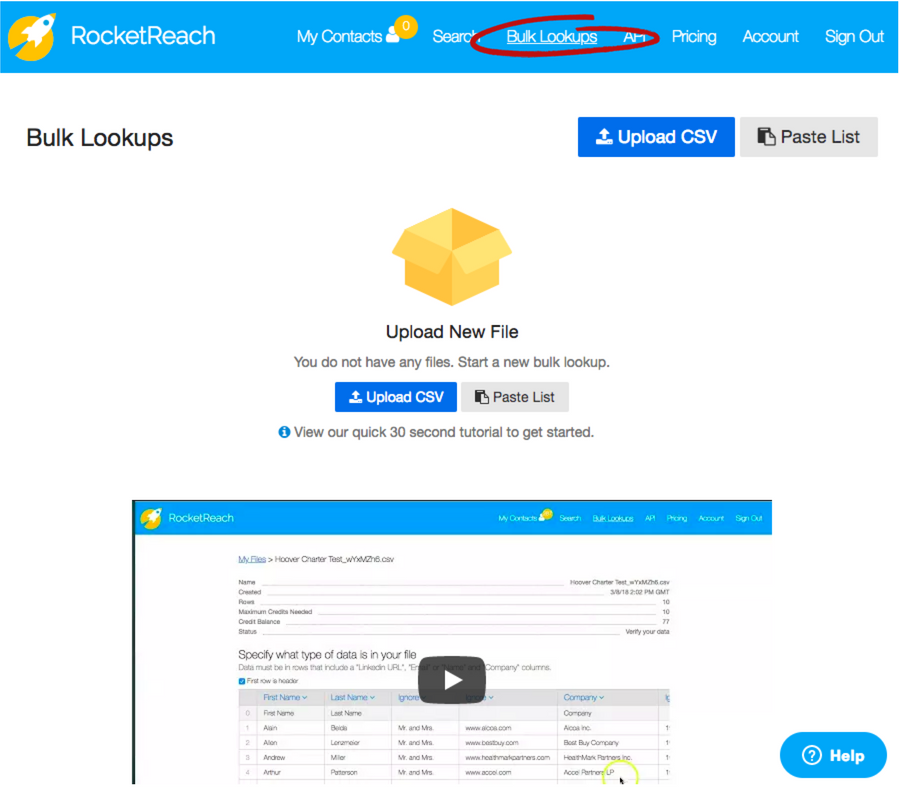Click the tutorial video thumbnail header area
The width and height of the screenshot is (900, 791).
click(452, 518)
